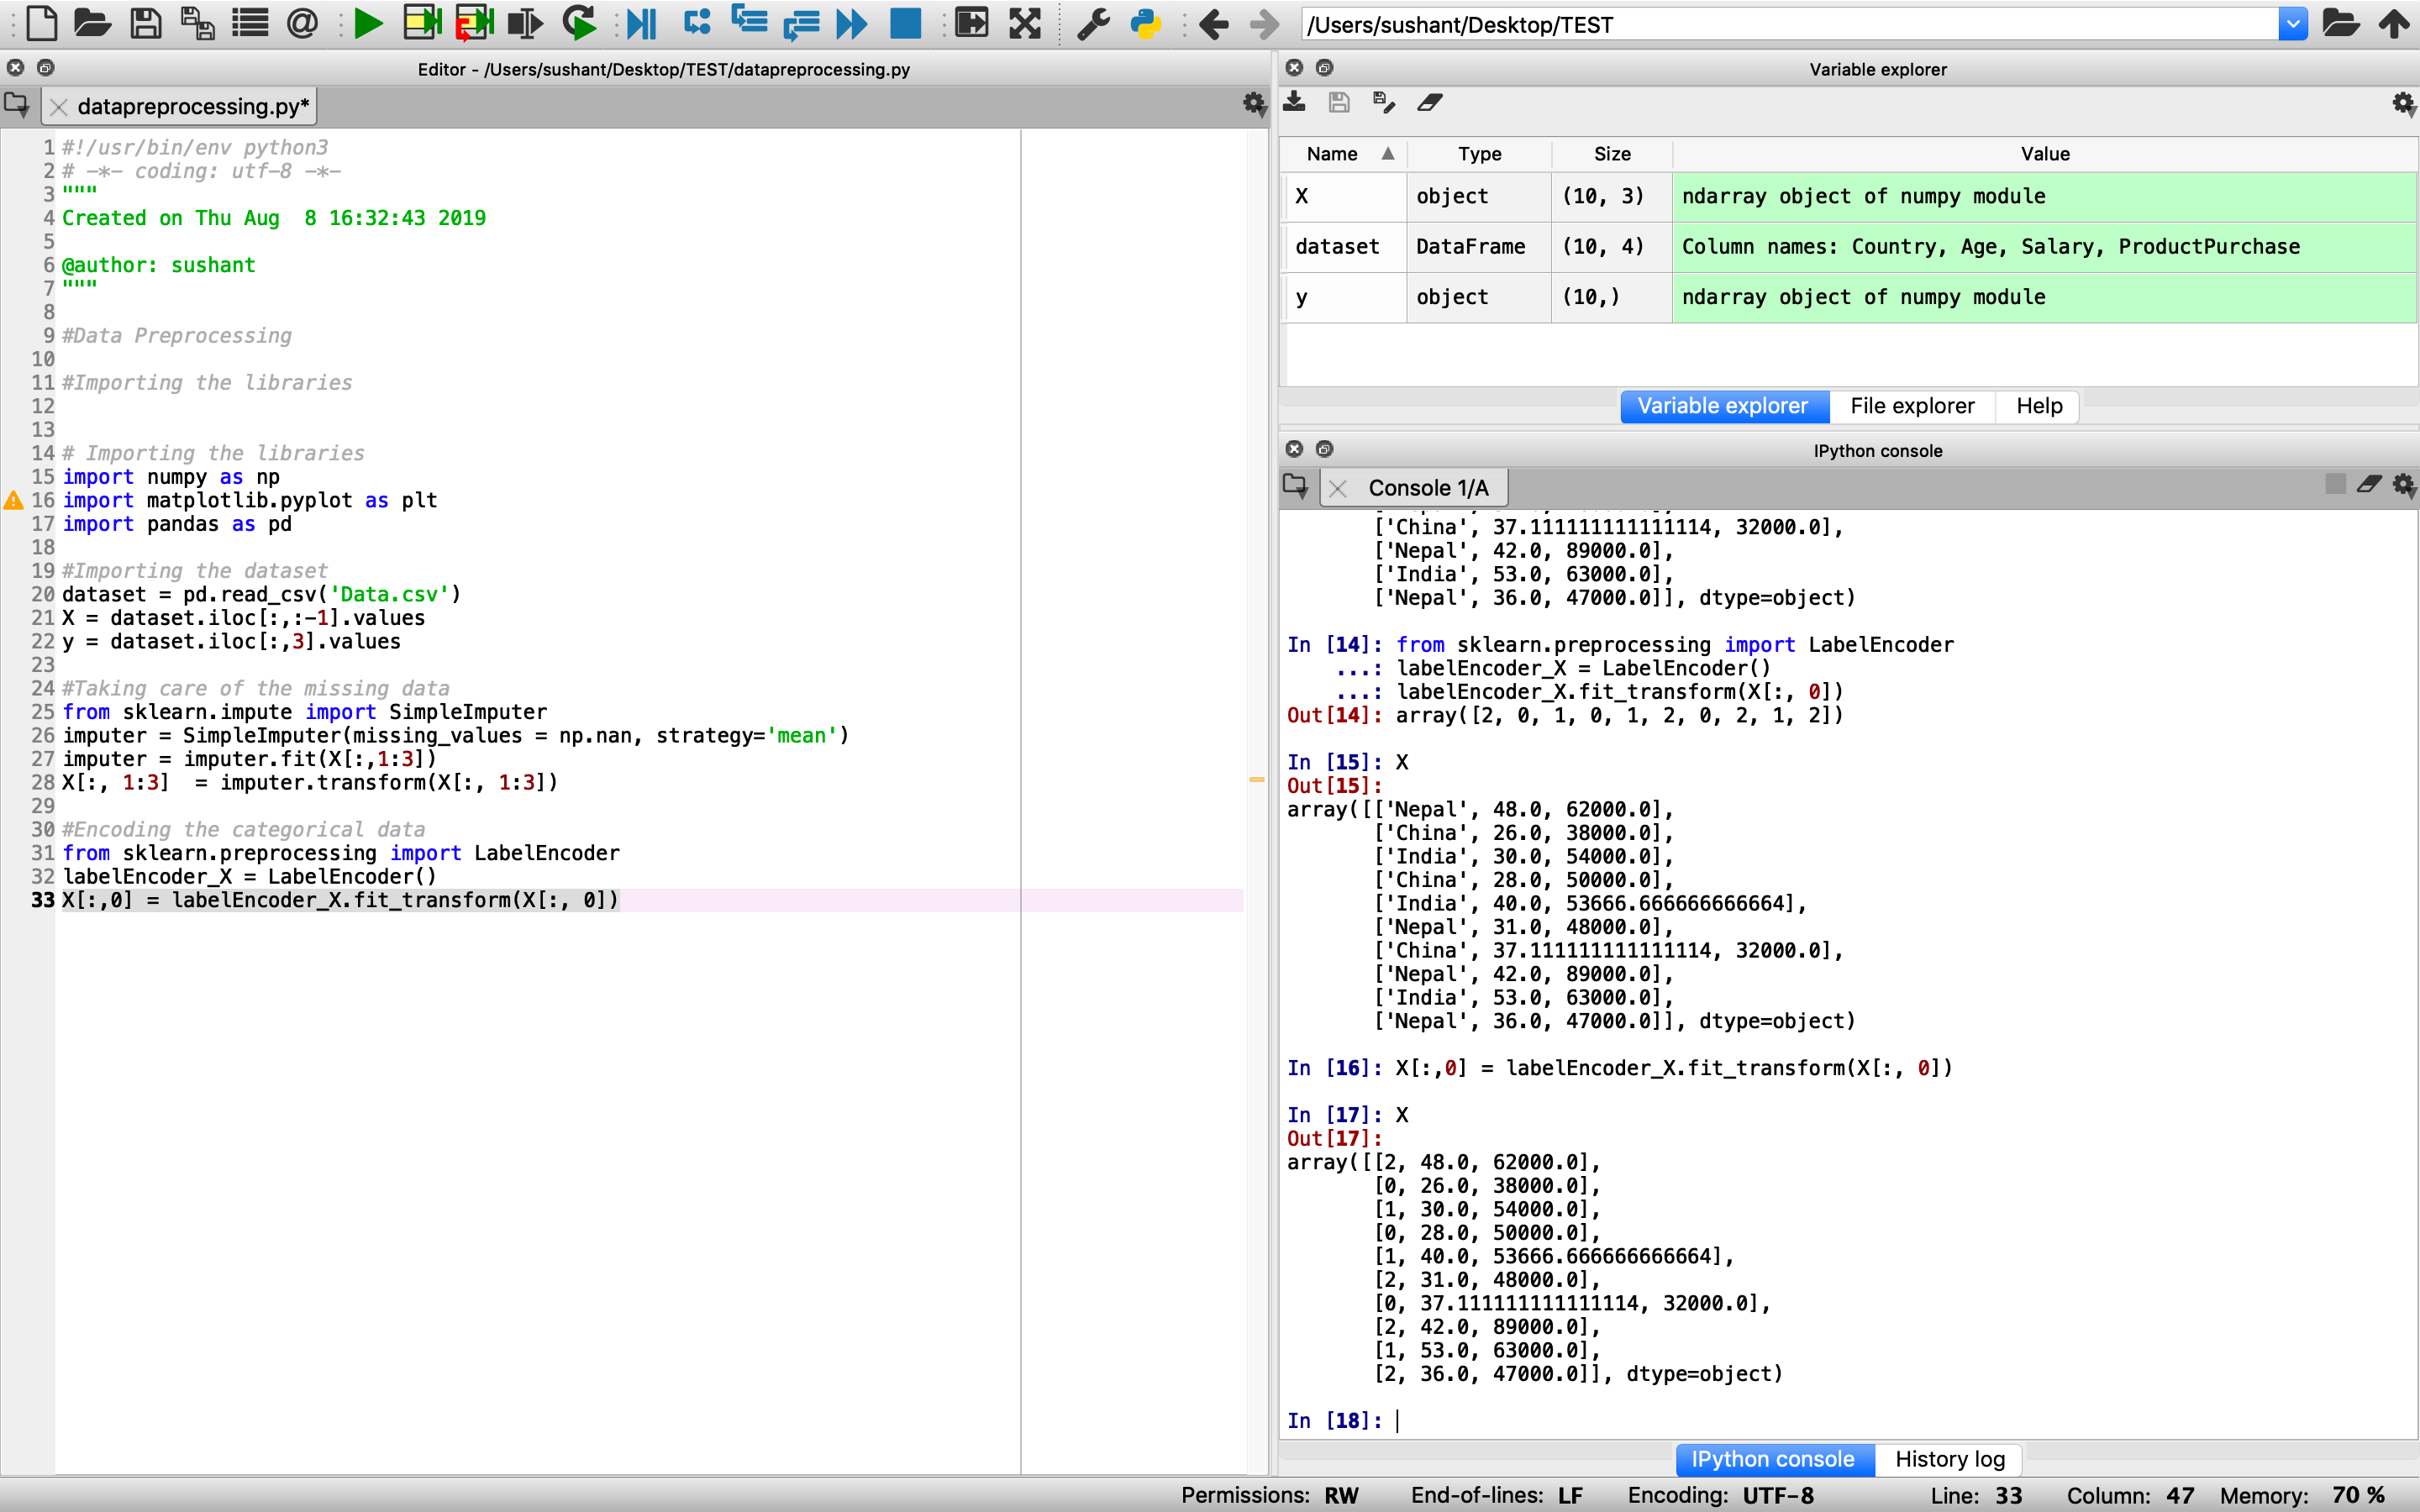This screenshot has height=1512, width=2420.
Task: Create a new file
Action: [x=40, y=23]
